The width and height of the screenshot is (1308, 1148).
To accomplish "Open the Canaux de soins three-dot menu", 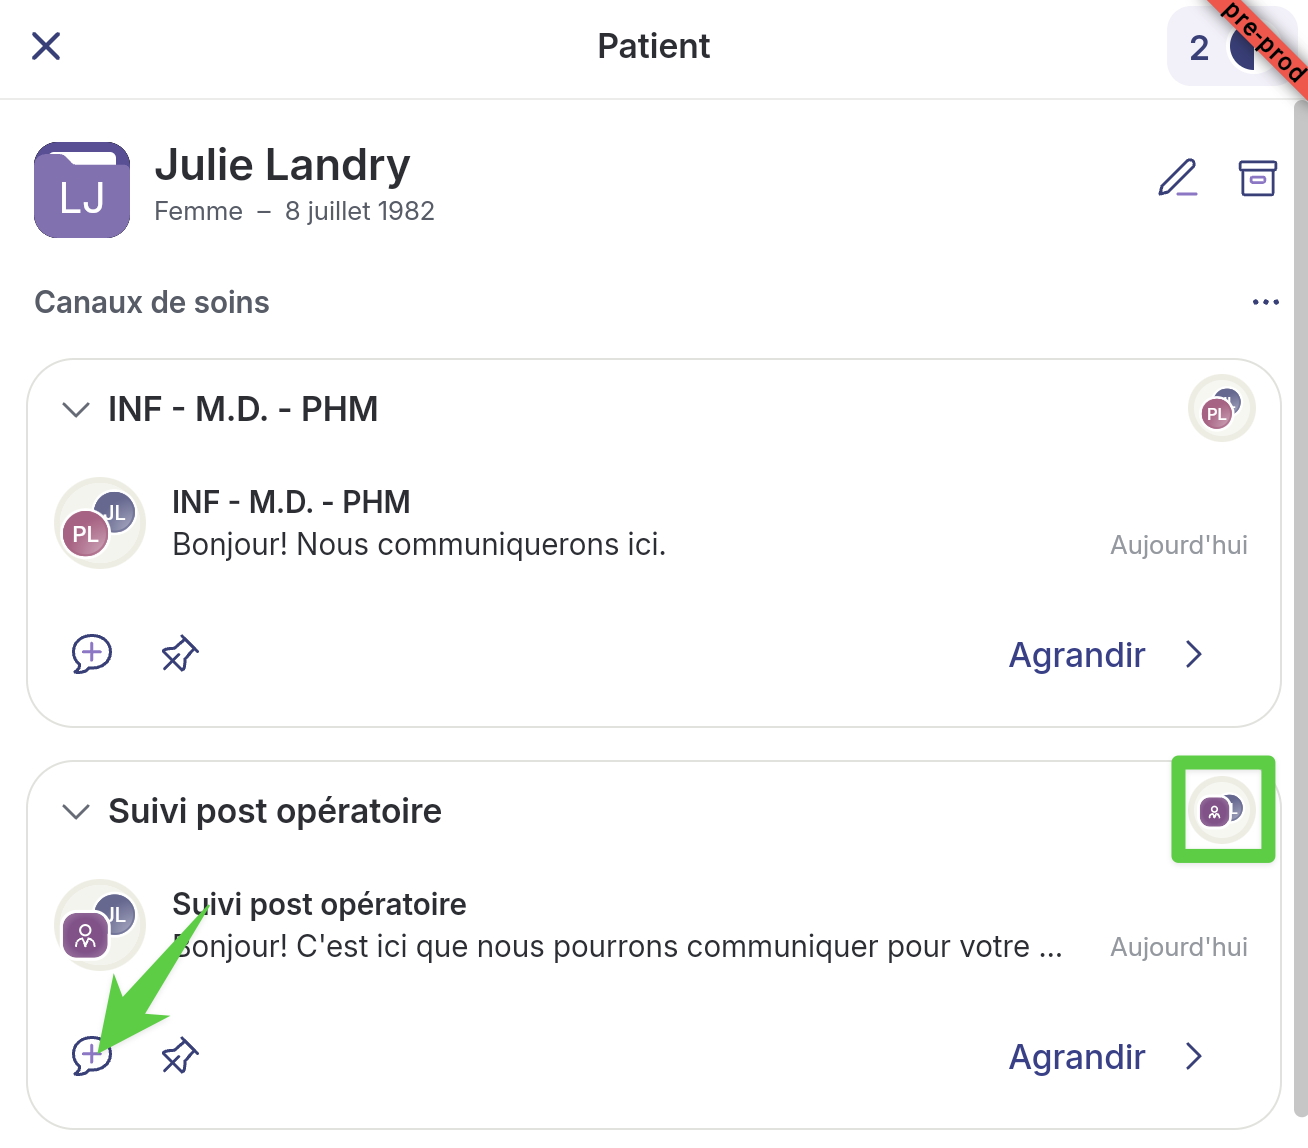I will click(x=1265, y=302).
